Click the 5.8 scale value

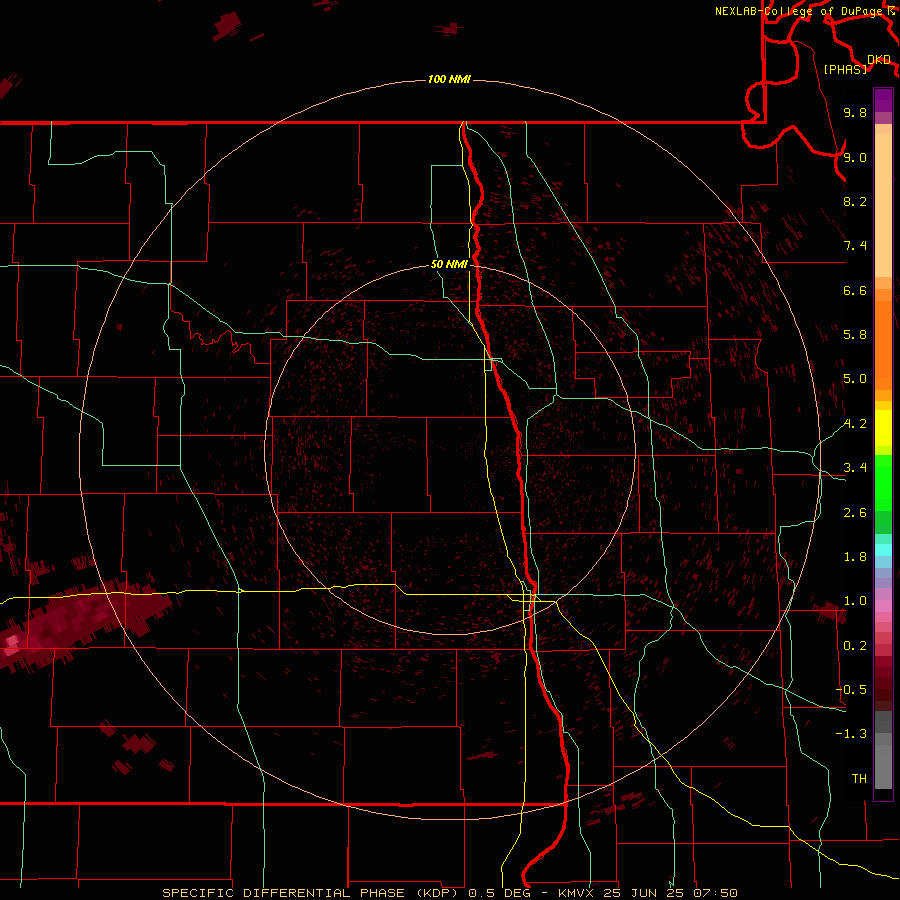click(855, 335)
